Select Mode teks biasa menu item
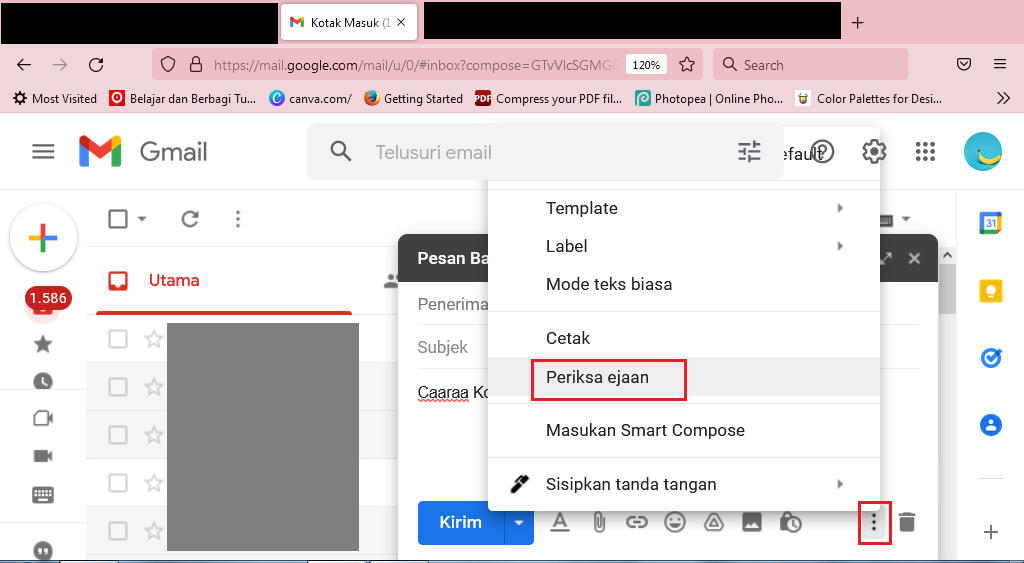Image resolution: width=1024 pixels, height=563 pixels. (x=684, y=284)
